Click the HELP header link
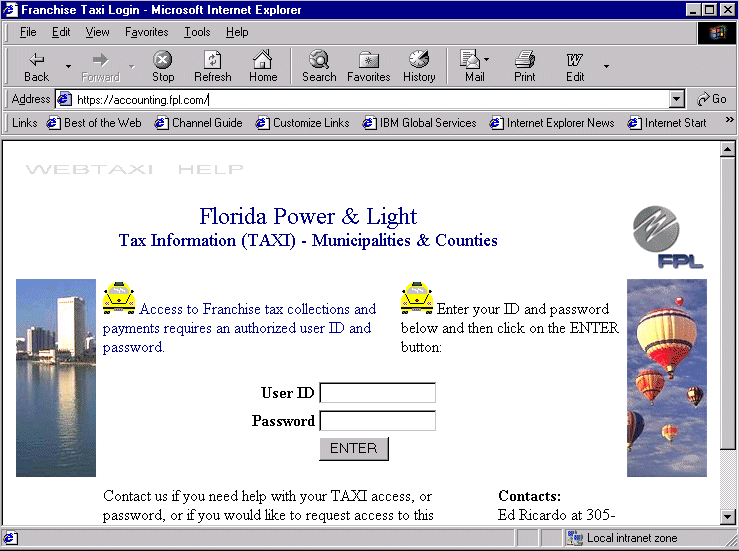This screenshot has height=551, width=739. 211,169
